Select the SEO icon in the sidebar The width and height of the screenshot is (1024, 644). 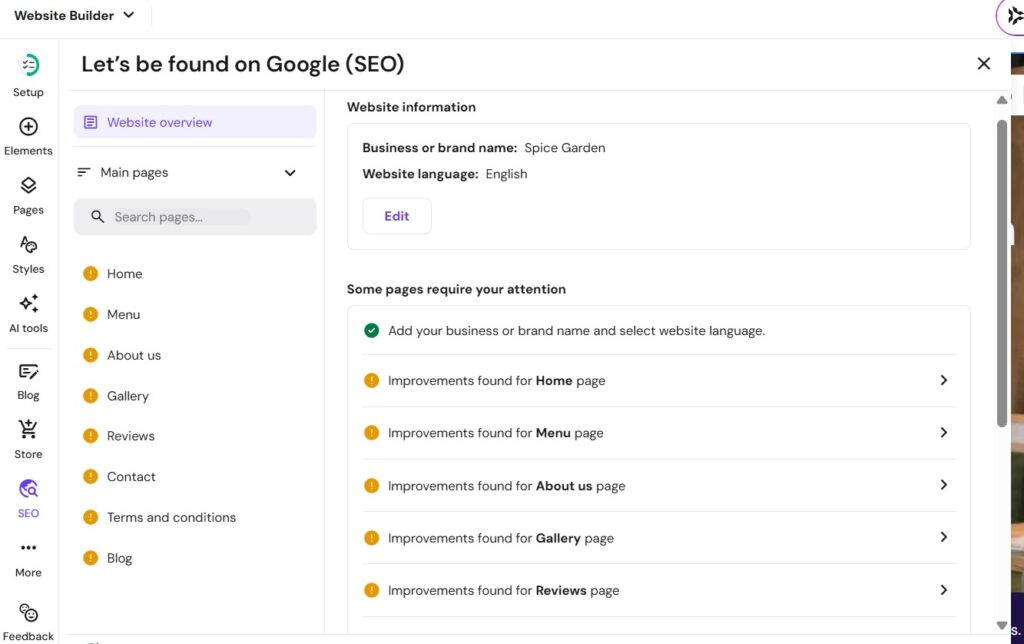[x=27, y=495]
